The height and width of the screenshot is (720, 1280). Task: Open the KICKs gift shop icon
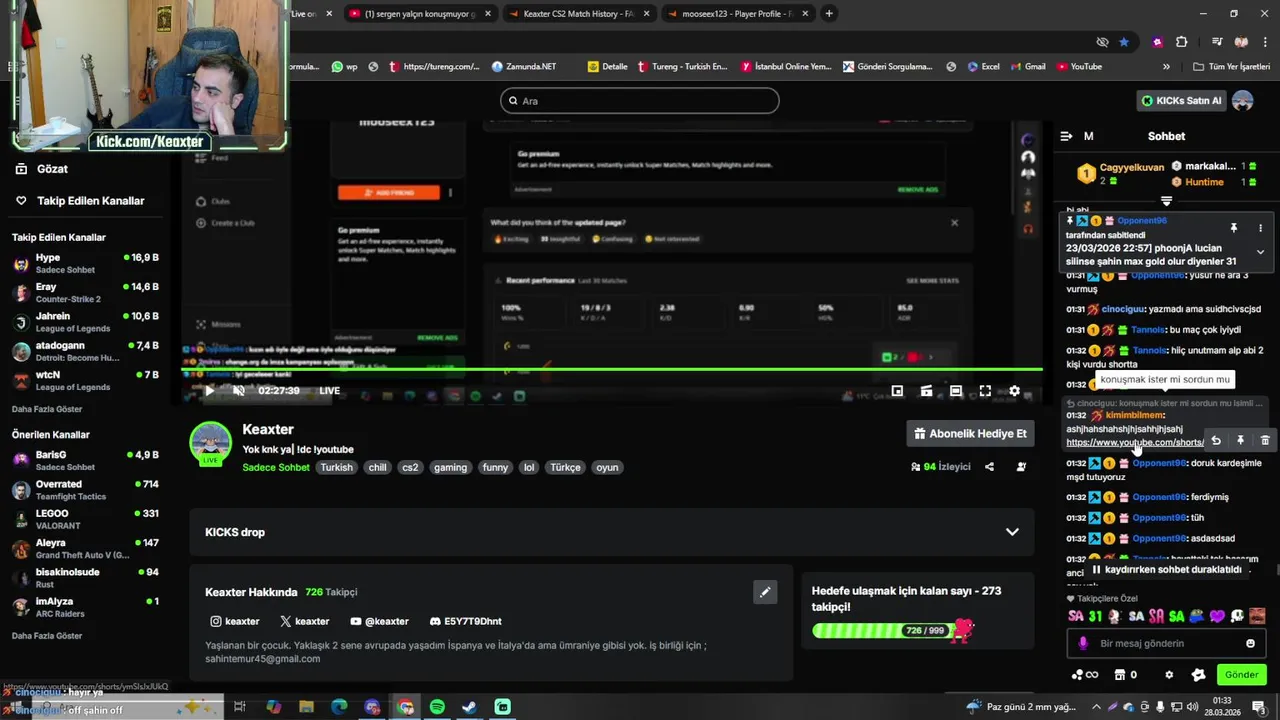[x=1120, y=675]
